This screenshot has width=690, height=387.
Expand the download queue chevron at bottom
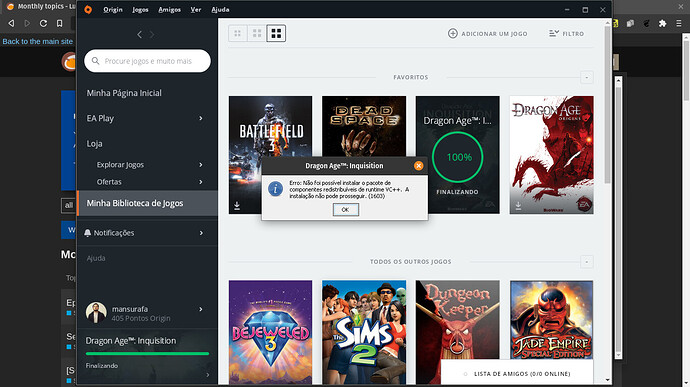point(208,375)
